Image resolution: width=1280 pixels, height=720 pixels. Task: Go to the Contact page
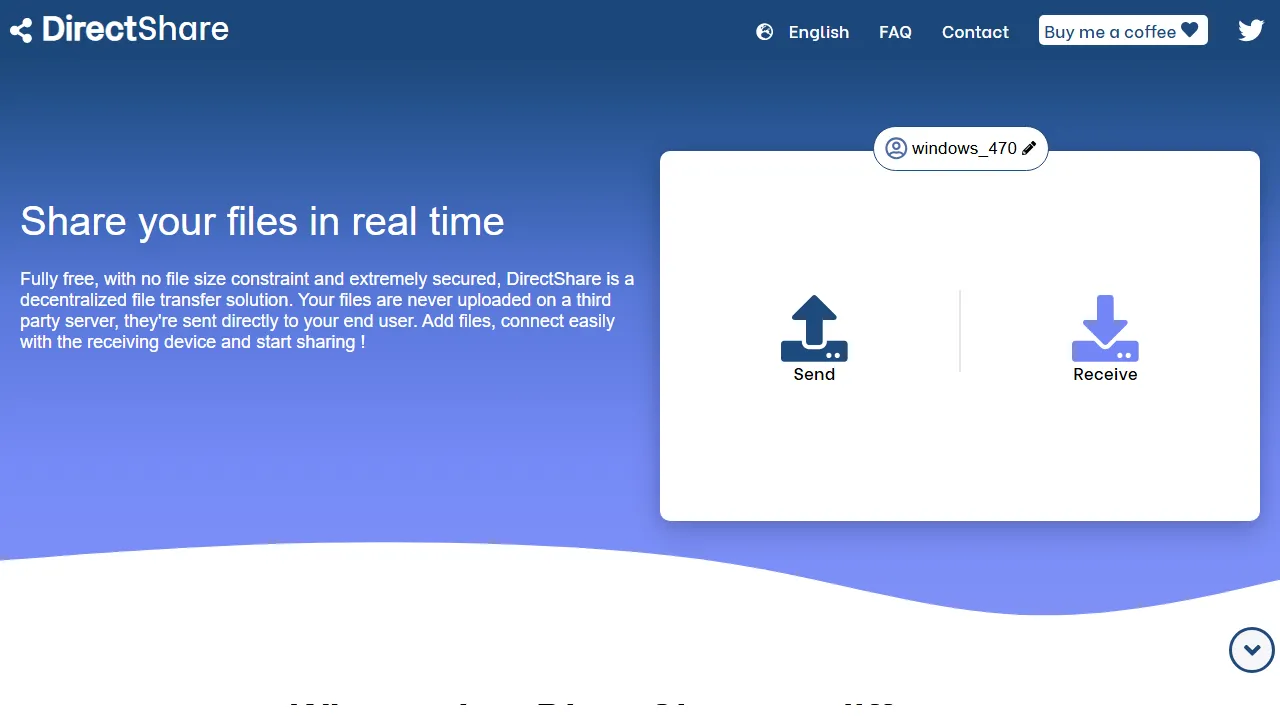(x=975, y=31)
